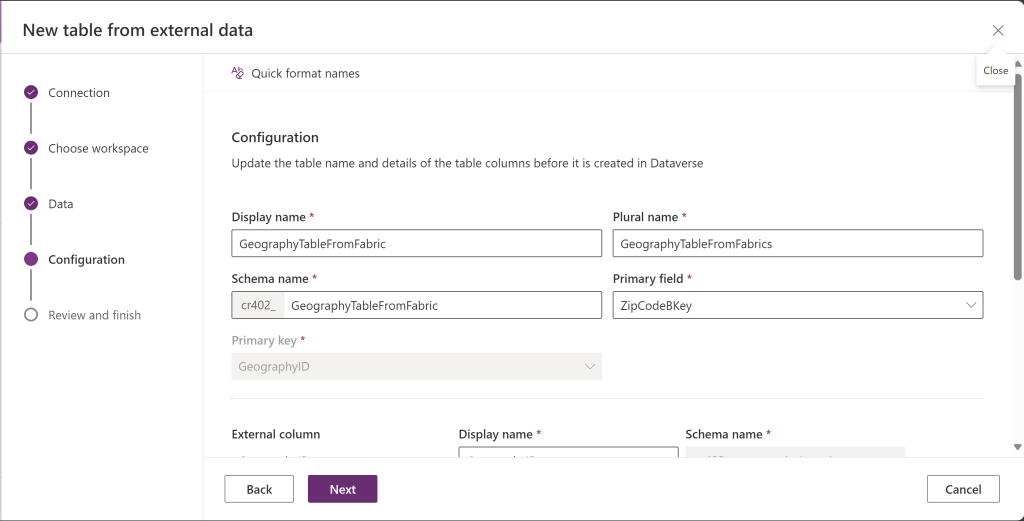Click the Plural name input field
Screen dimensions: 1024x521
click(797, 243)
